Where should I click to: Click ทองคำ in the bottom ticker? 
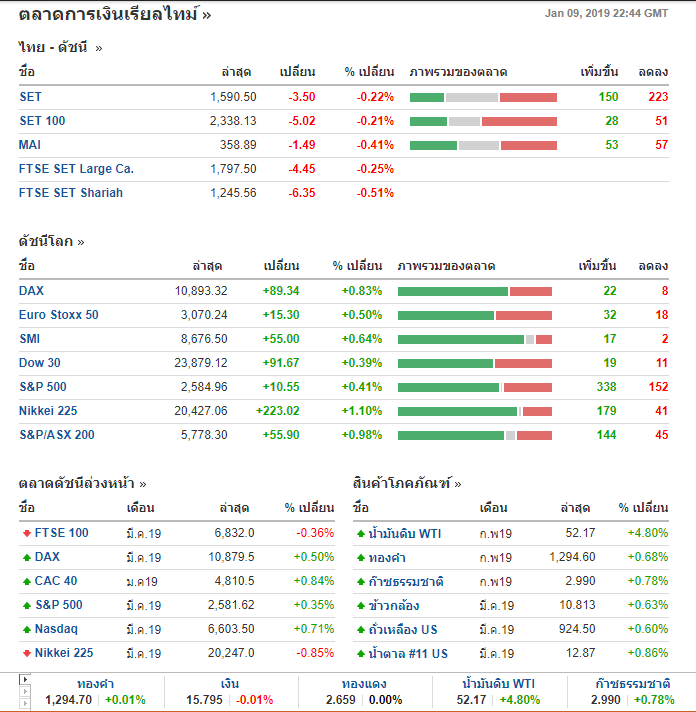[x=95, y=684]
